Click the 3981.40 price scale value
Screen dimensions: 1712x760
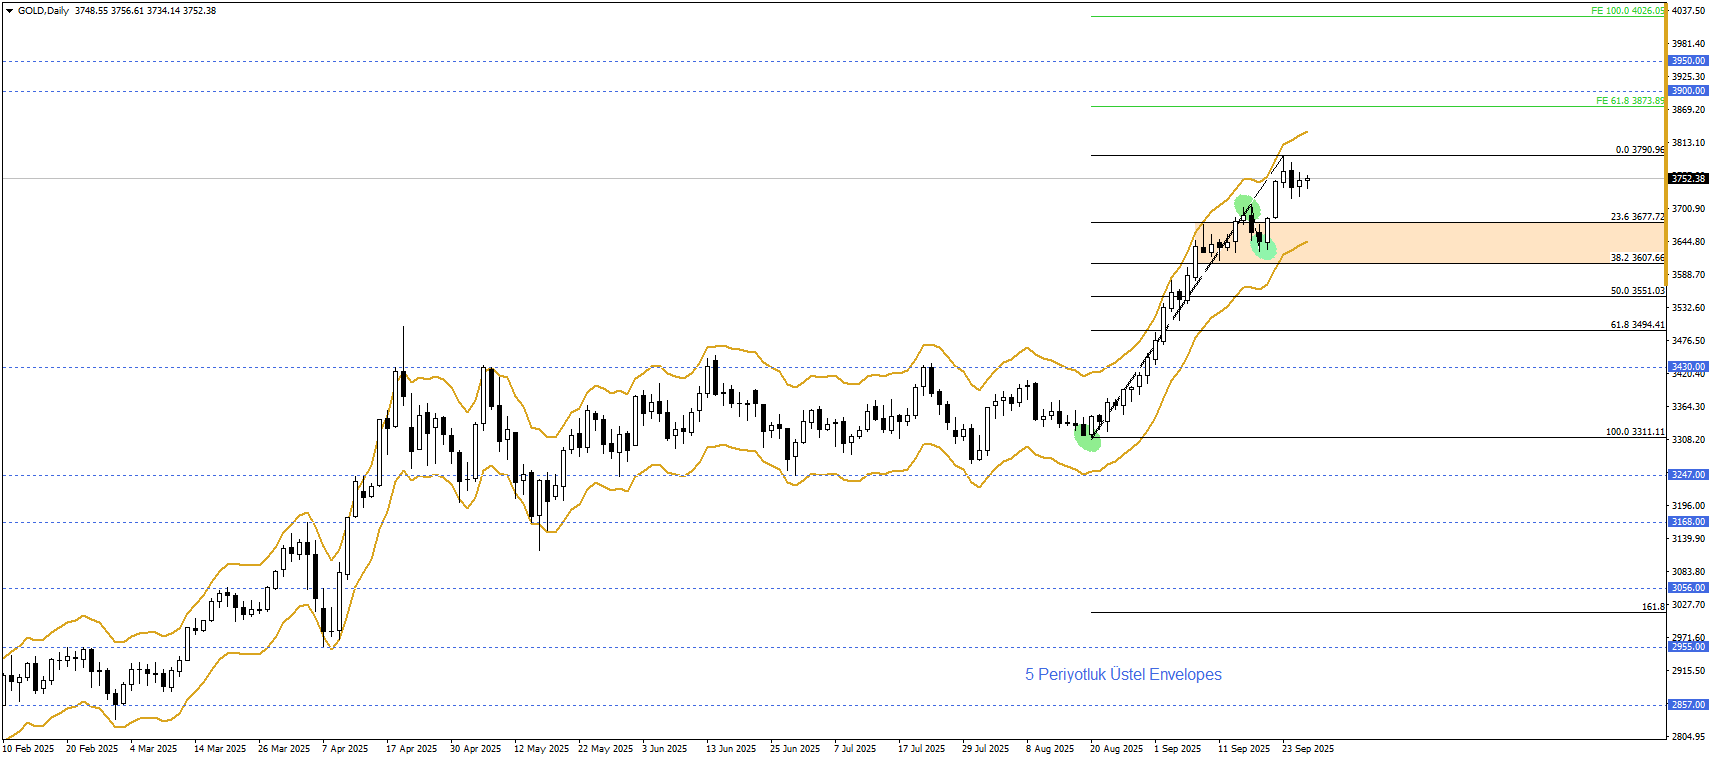pyautogui.click(x=1689, y=44)
